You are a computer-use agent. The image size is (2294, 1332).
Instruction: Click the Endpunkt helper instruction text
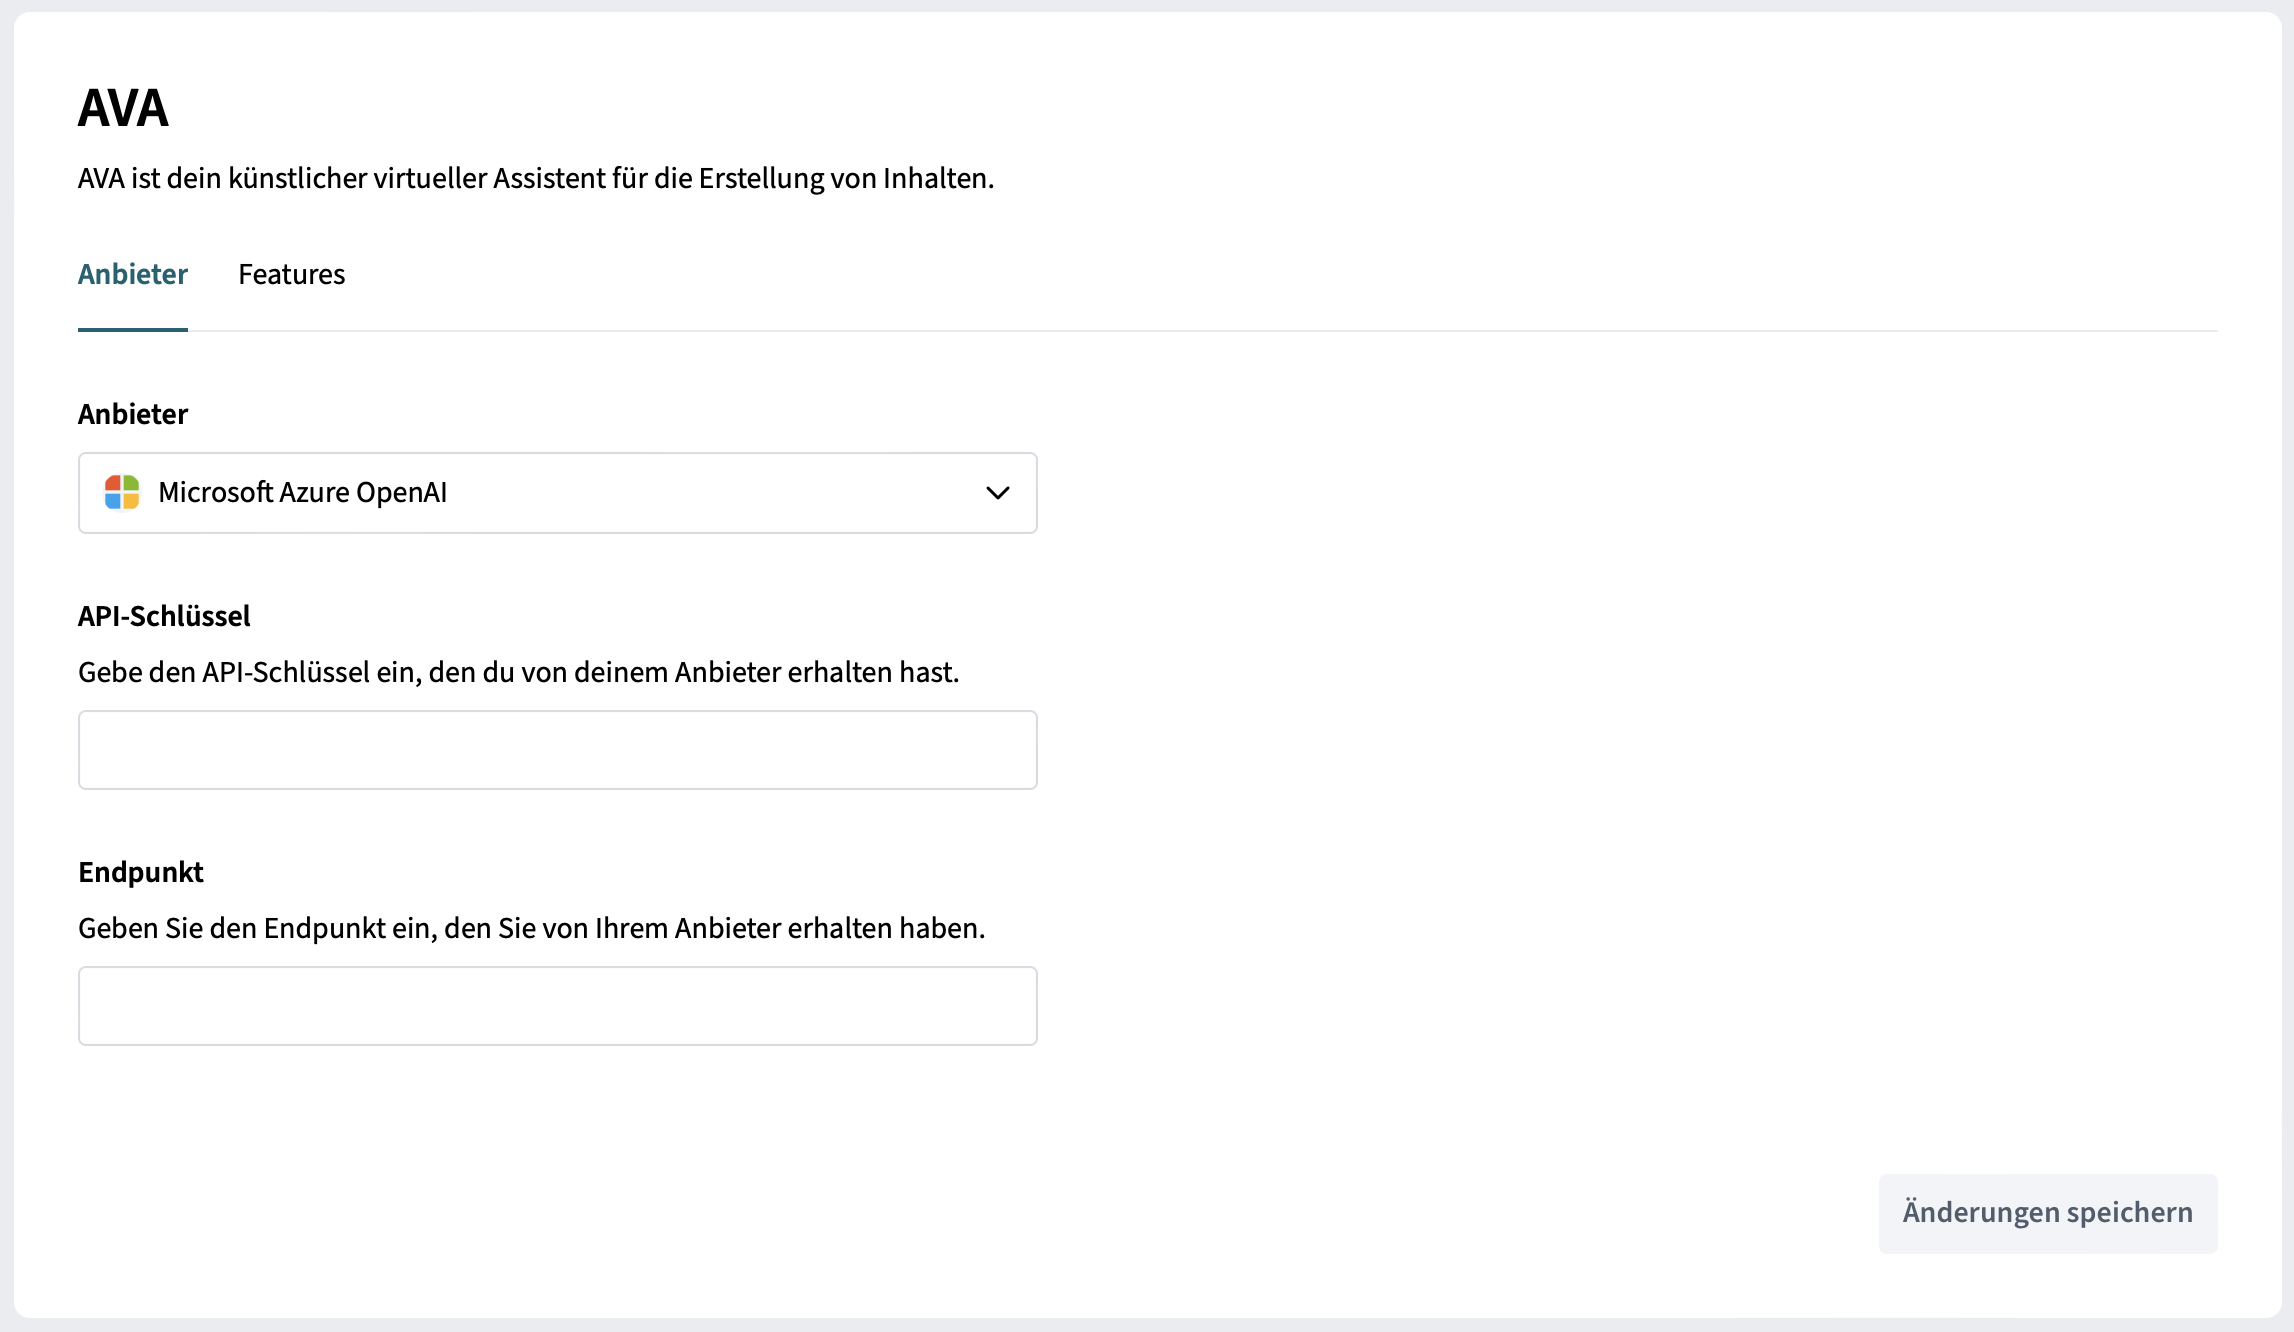[x=531, y=927]
